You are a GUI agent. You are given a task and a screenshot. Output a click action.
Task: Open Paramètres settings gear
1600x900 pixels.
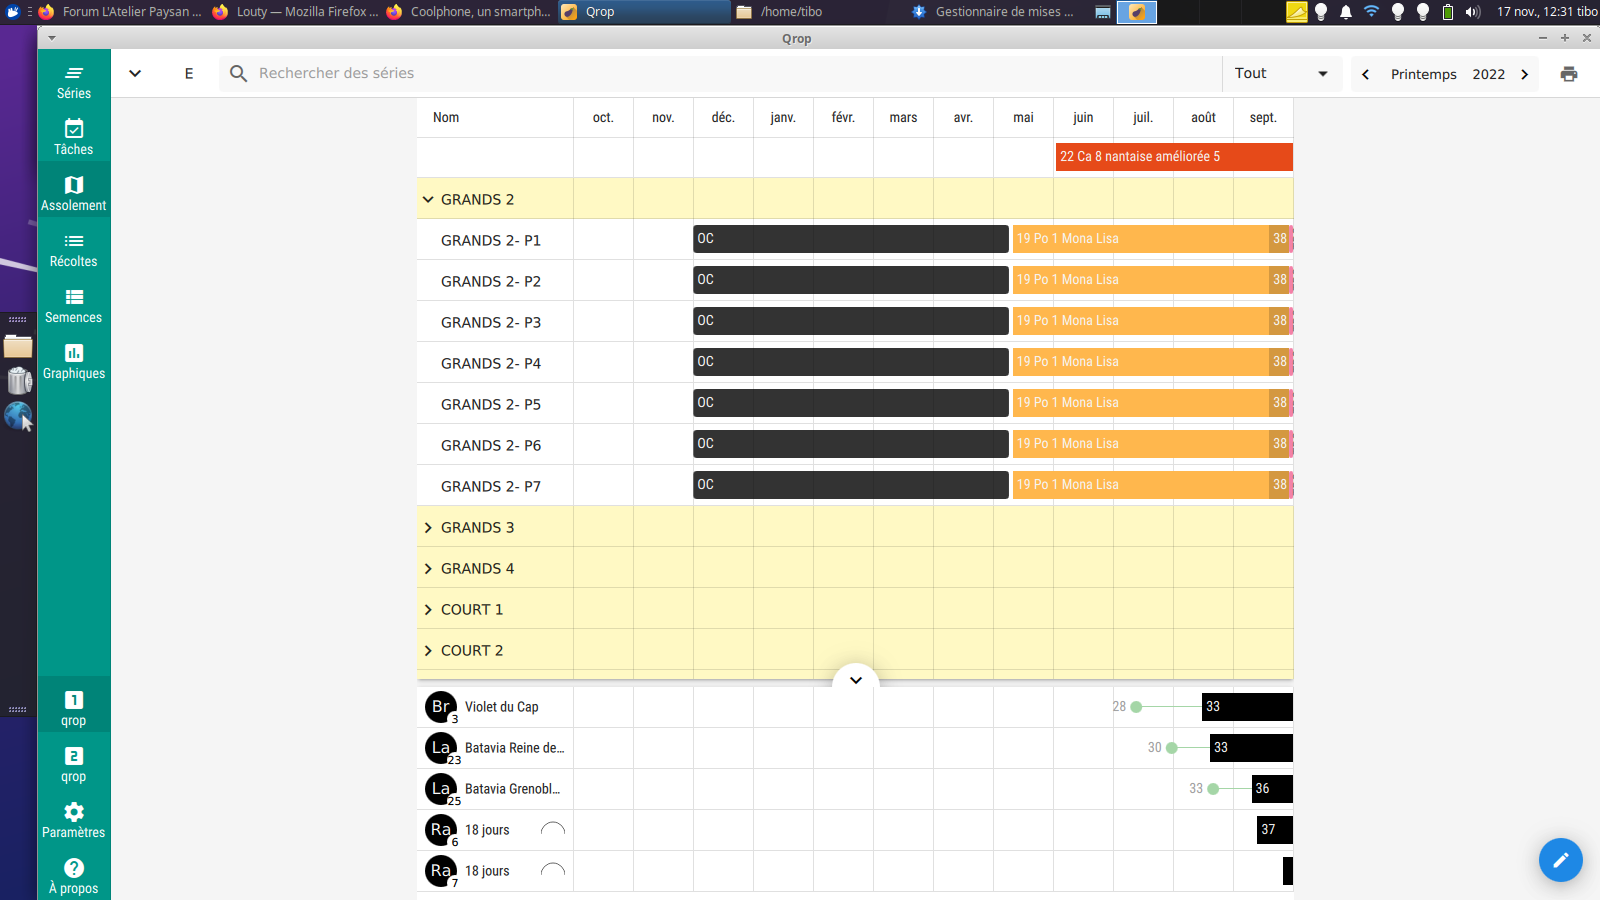74,820
